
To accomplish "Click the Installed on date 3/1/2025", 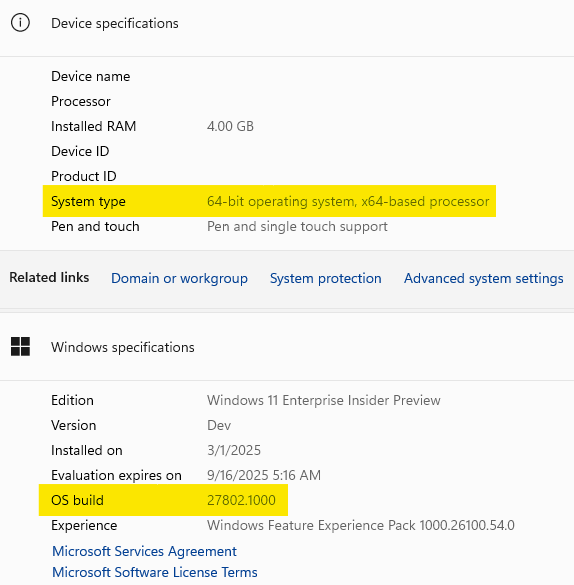I will [x=234, y=450].
